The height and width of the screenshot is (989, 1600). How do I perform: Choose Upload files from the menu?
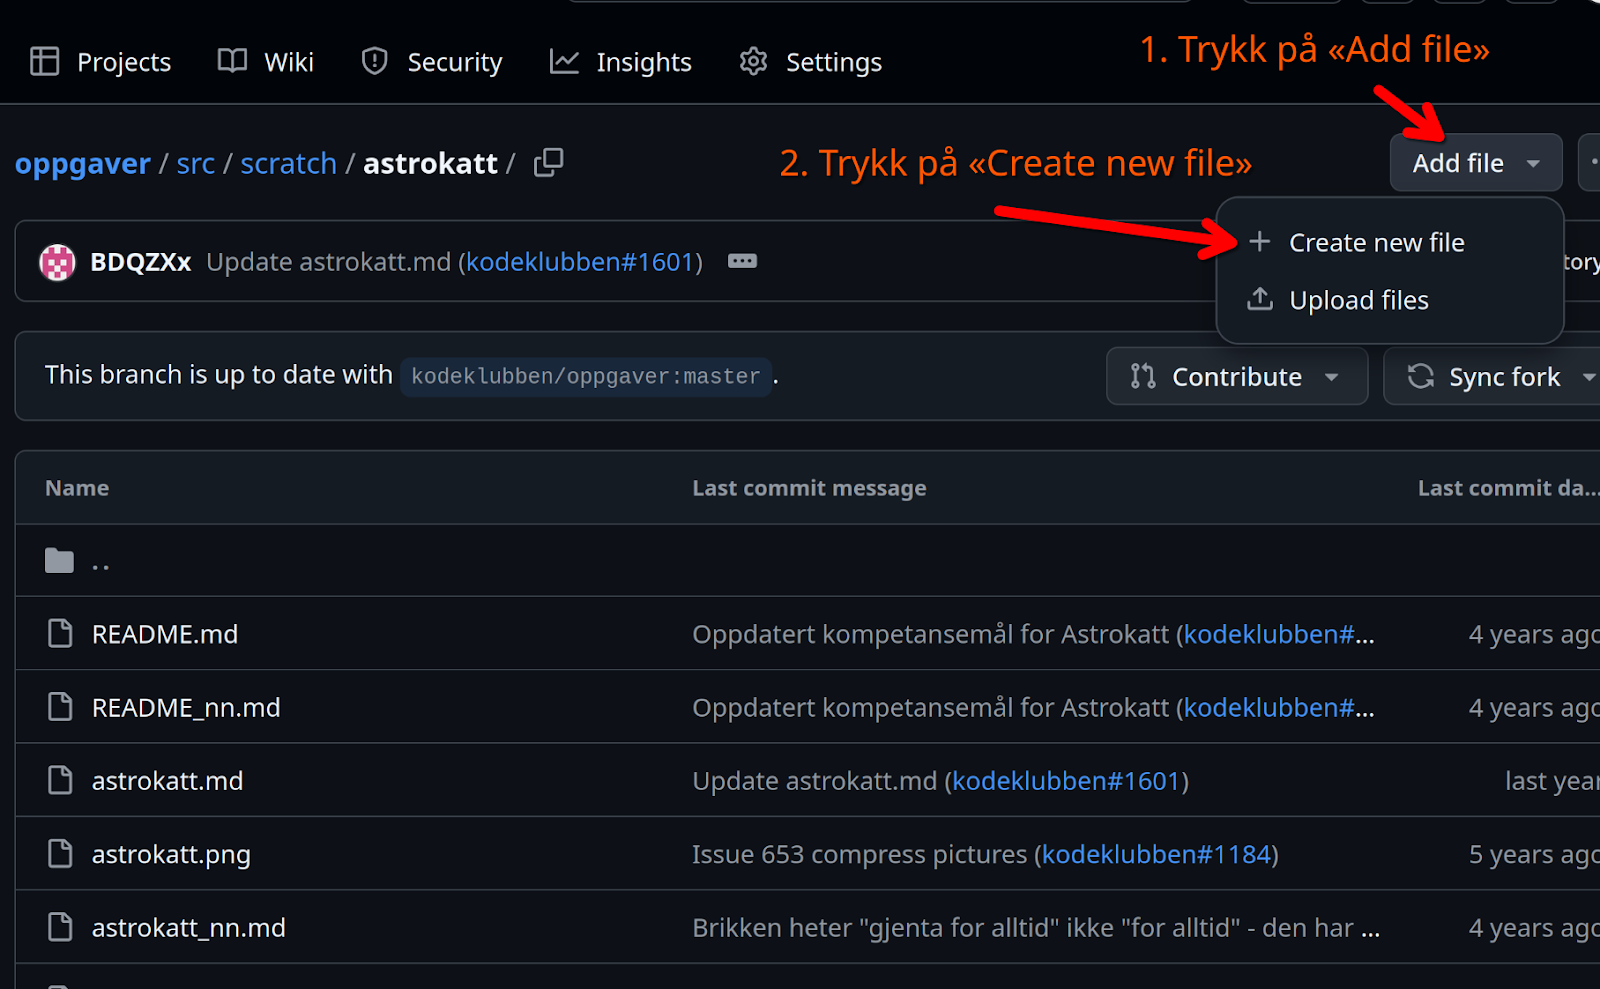(1358, 300)
